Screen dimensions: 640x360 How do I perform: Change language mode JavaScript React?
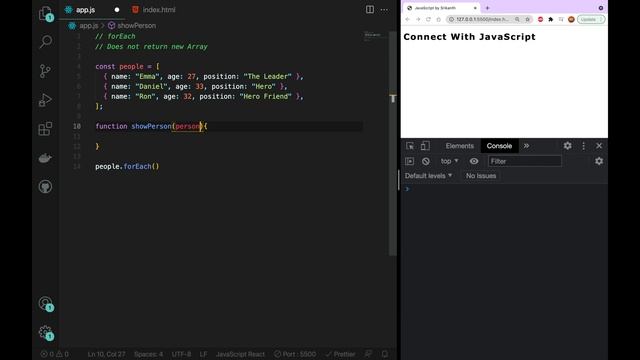click(240, 354)
